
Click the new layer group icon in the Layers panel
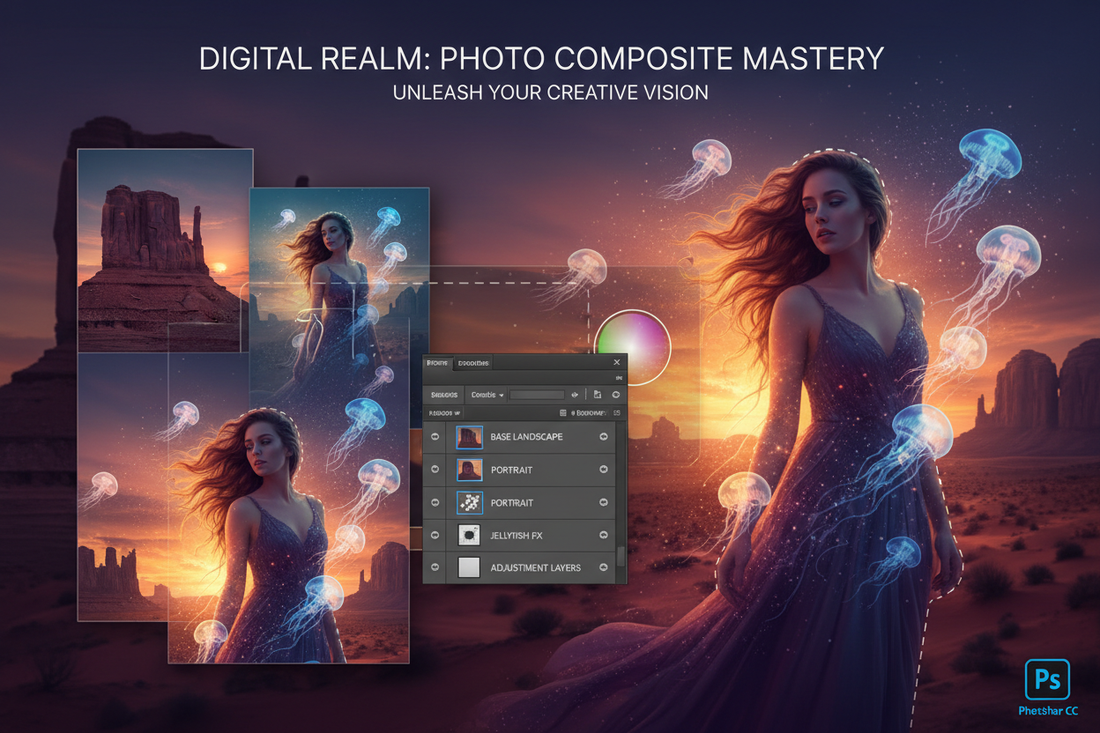tap(597, 394)
